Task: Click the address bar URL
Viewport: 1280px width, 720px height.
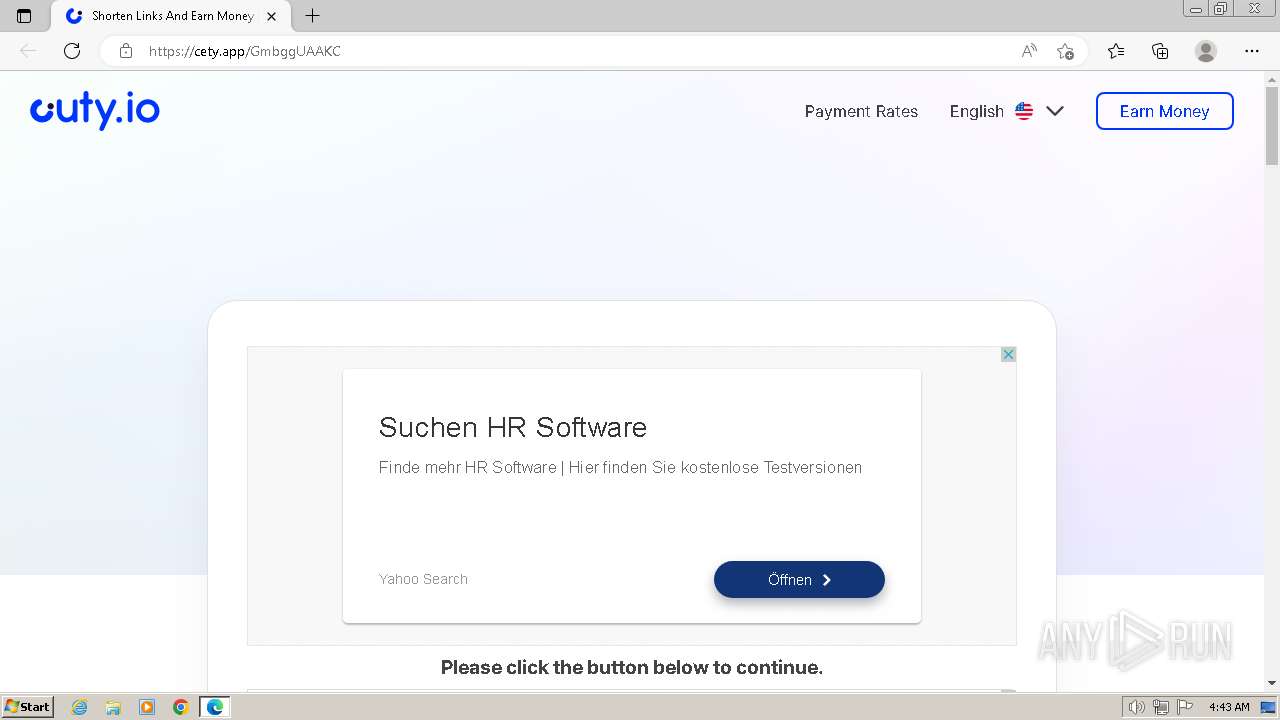Action: [245, 51]
